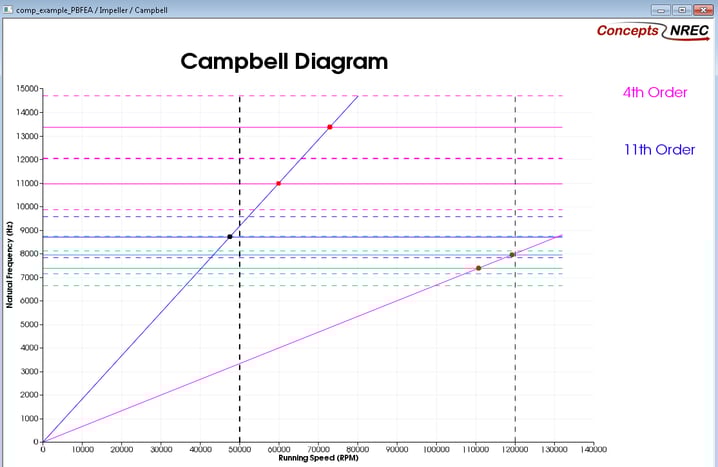This screenshot has height=467, width=718.
Task: Close the Campbell diagram window
Action: click(x=702, y=9)
